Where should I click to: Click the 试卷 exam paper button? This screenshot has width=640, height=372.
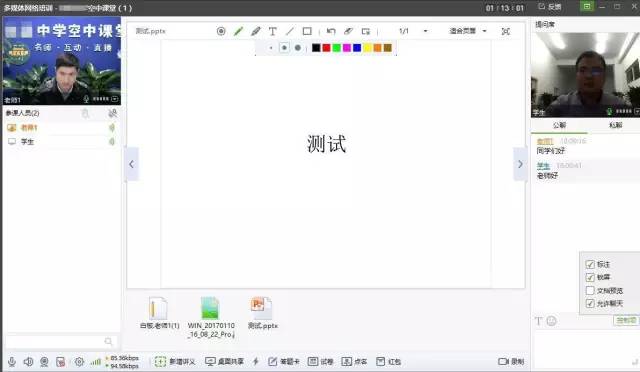coord(321,362)
